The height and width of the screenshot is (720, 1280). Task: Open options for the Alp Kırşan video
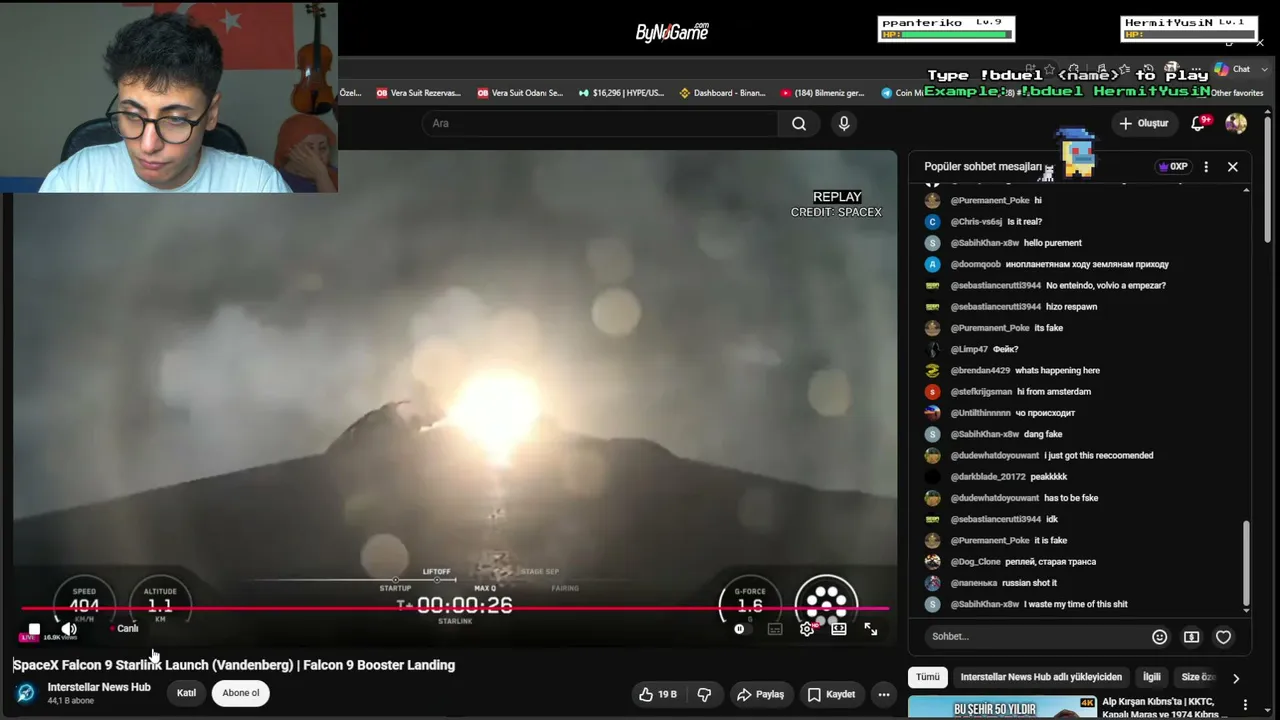click(x=1243, y=707)
